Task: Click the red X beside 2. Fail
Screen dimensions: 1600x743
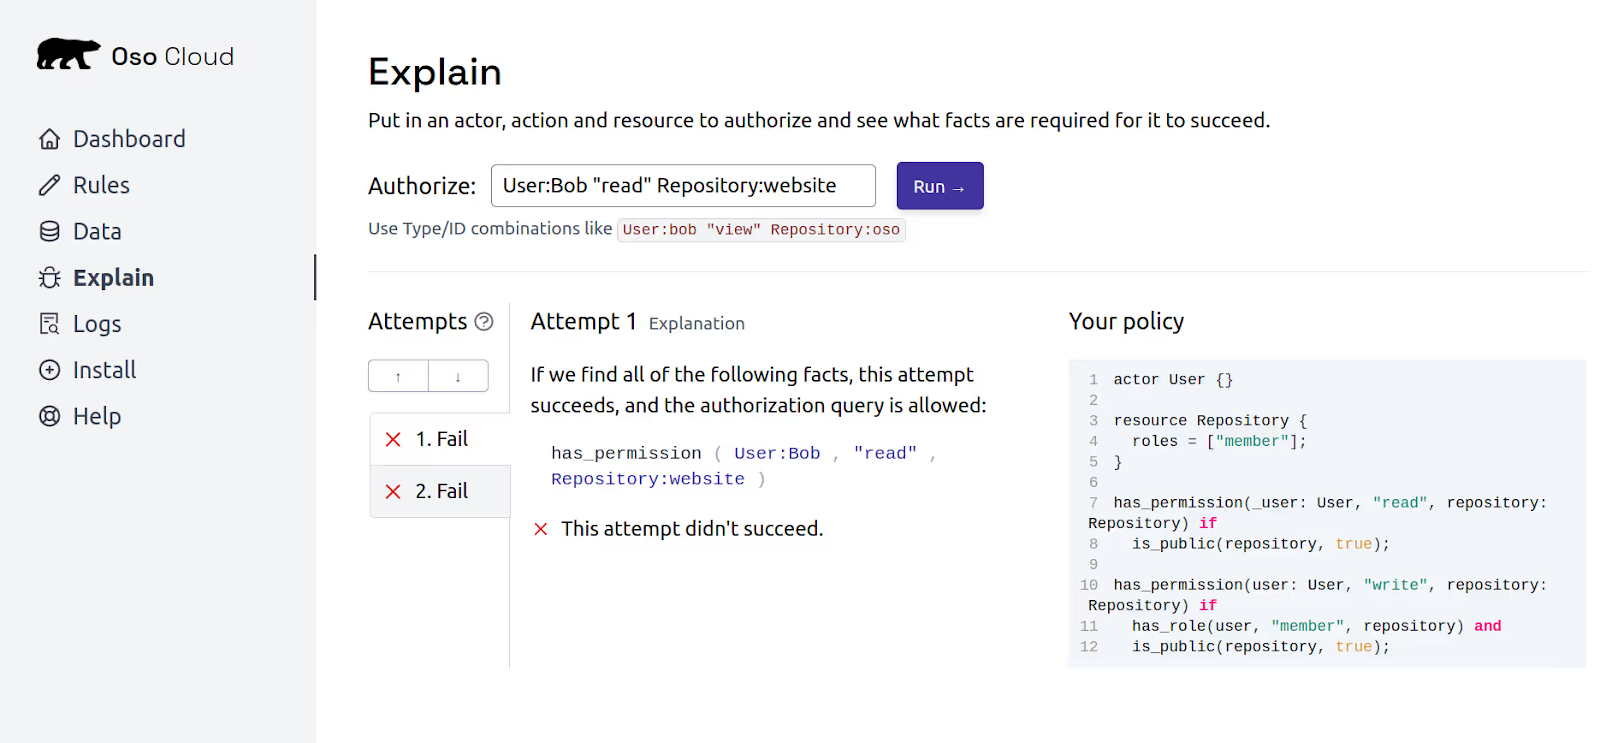Action: click(x=393, y=491)
